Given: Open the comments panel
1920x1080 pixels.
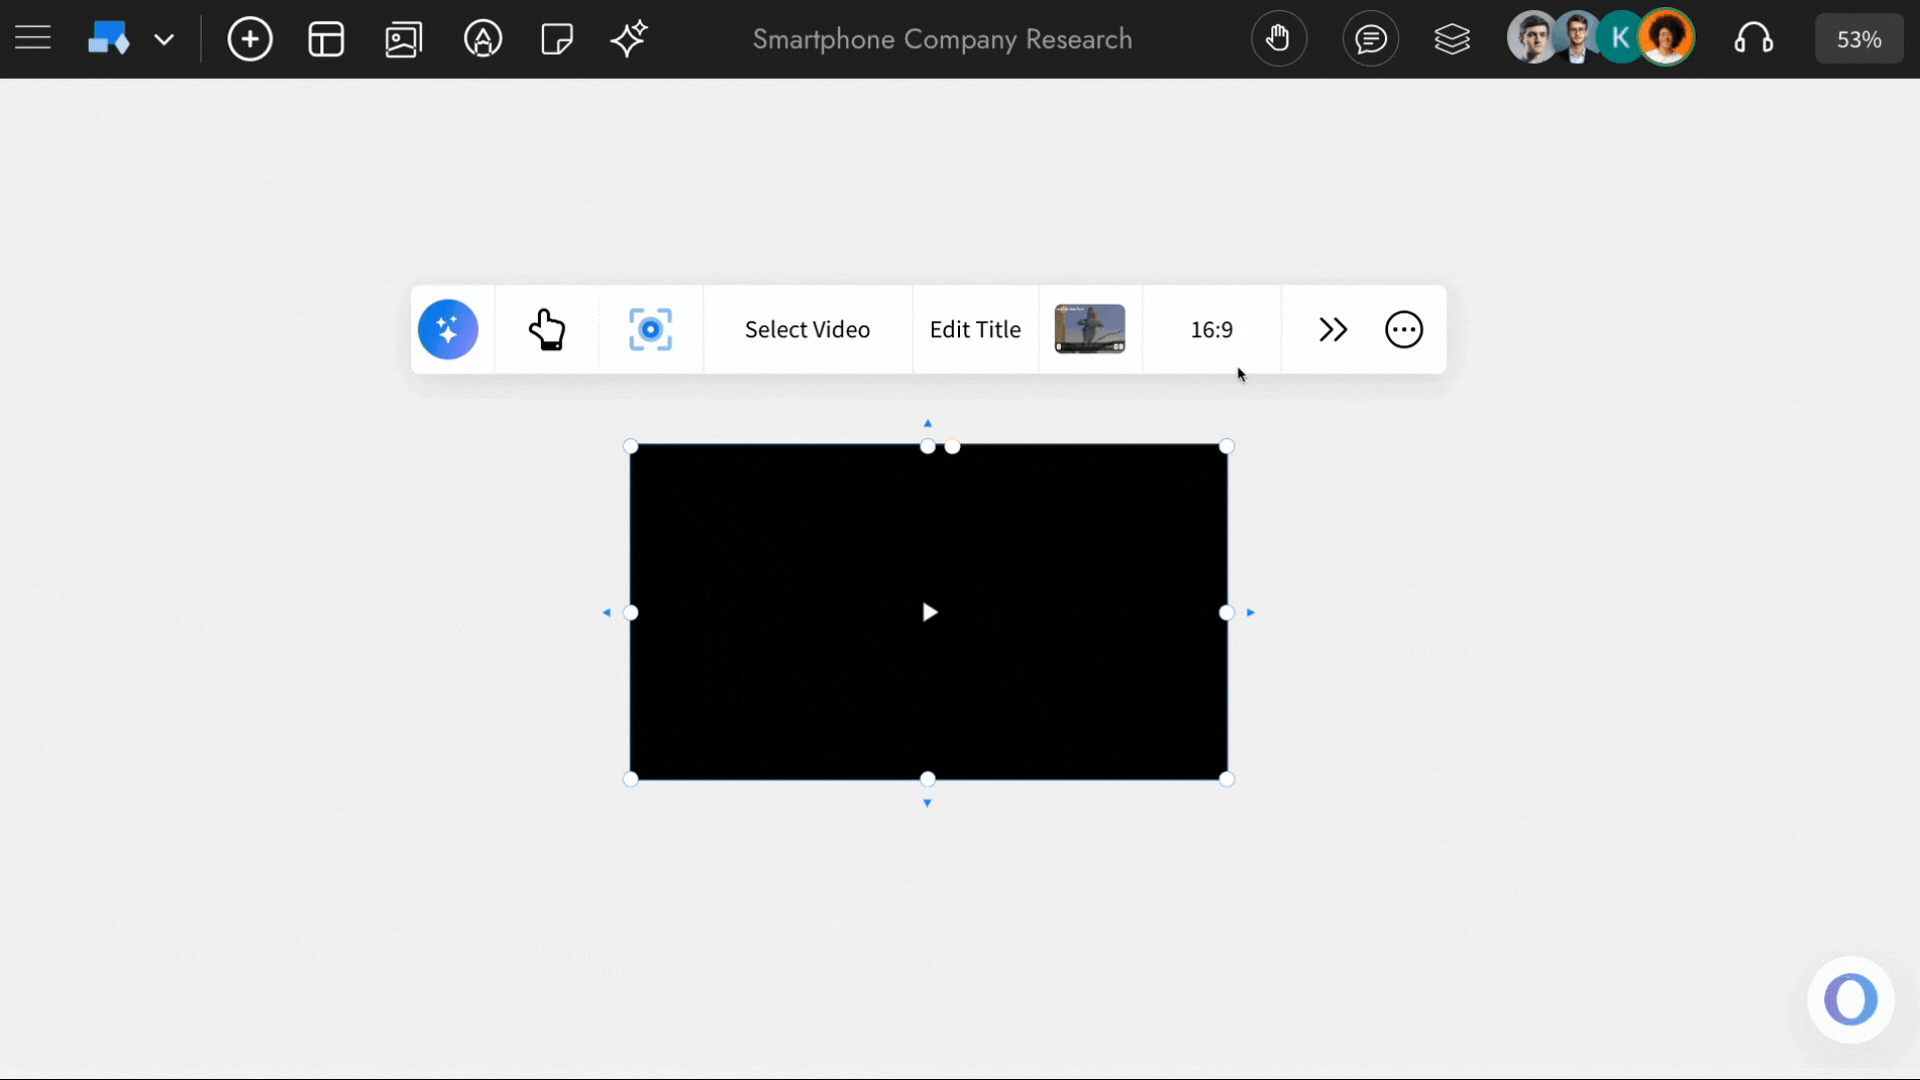Looking at the screenshot, I should [1371, 38].
